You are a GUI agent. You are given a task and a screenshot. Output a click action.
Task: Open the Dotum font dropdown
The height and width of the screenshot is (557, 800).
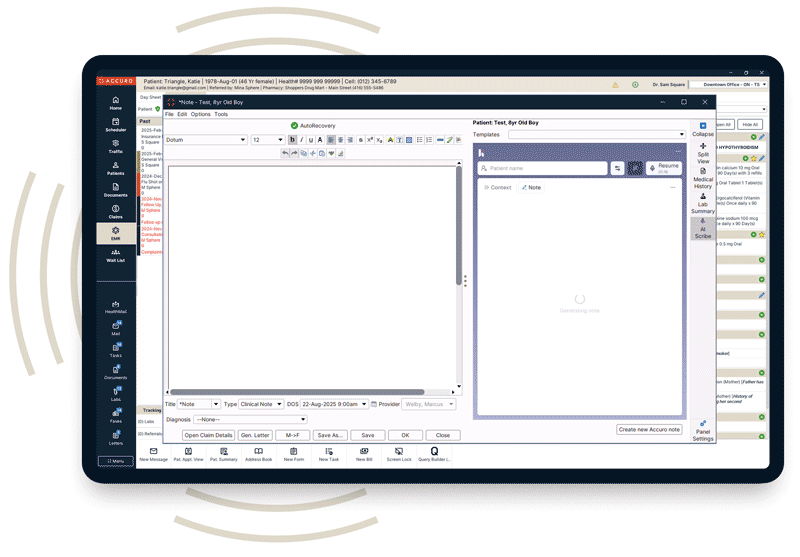[206, 140]
